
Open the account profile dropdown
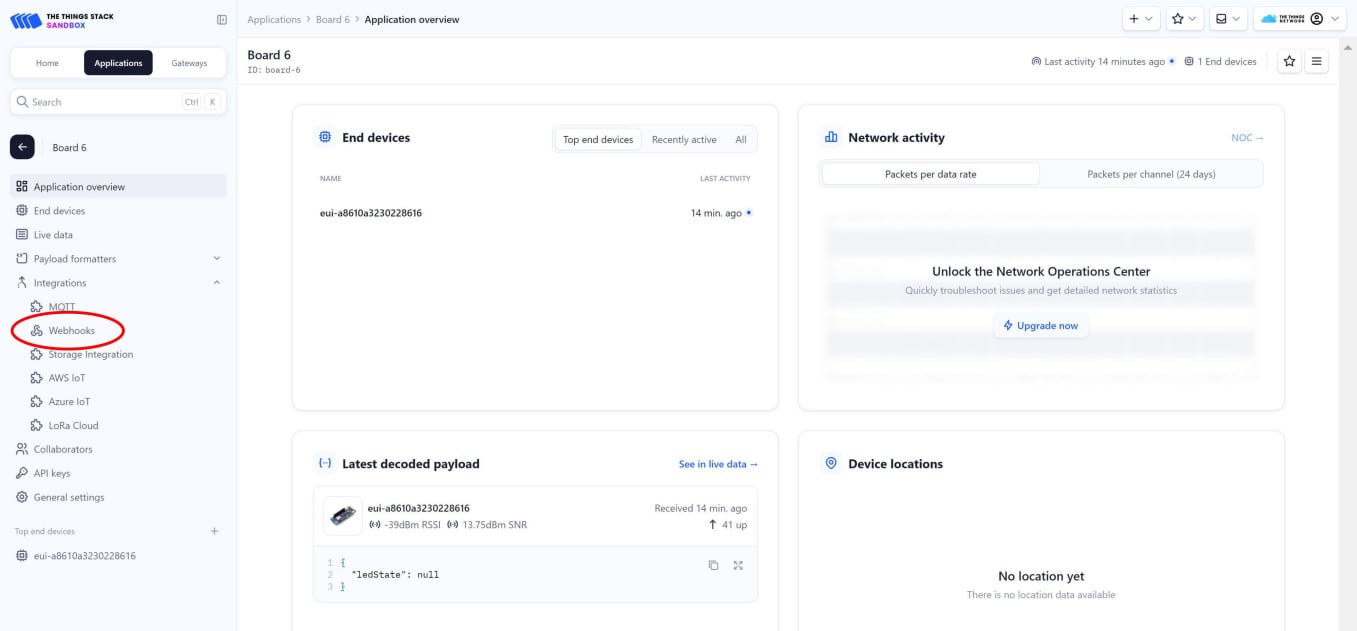point(1318,18)
